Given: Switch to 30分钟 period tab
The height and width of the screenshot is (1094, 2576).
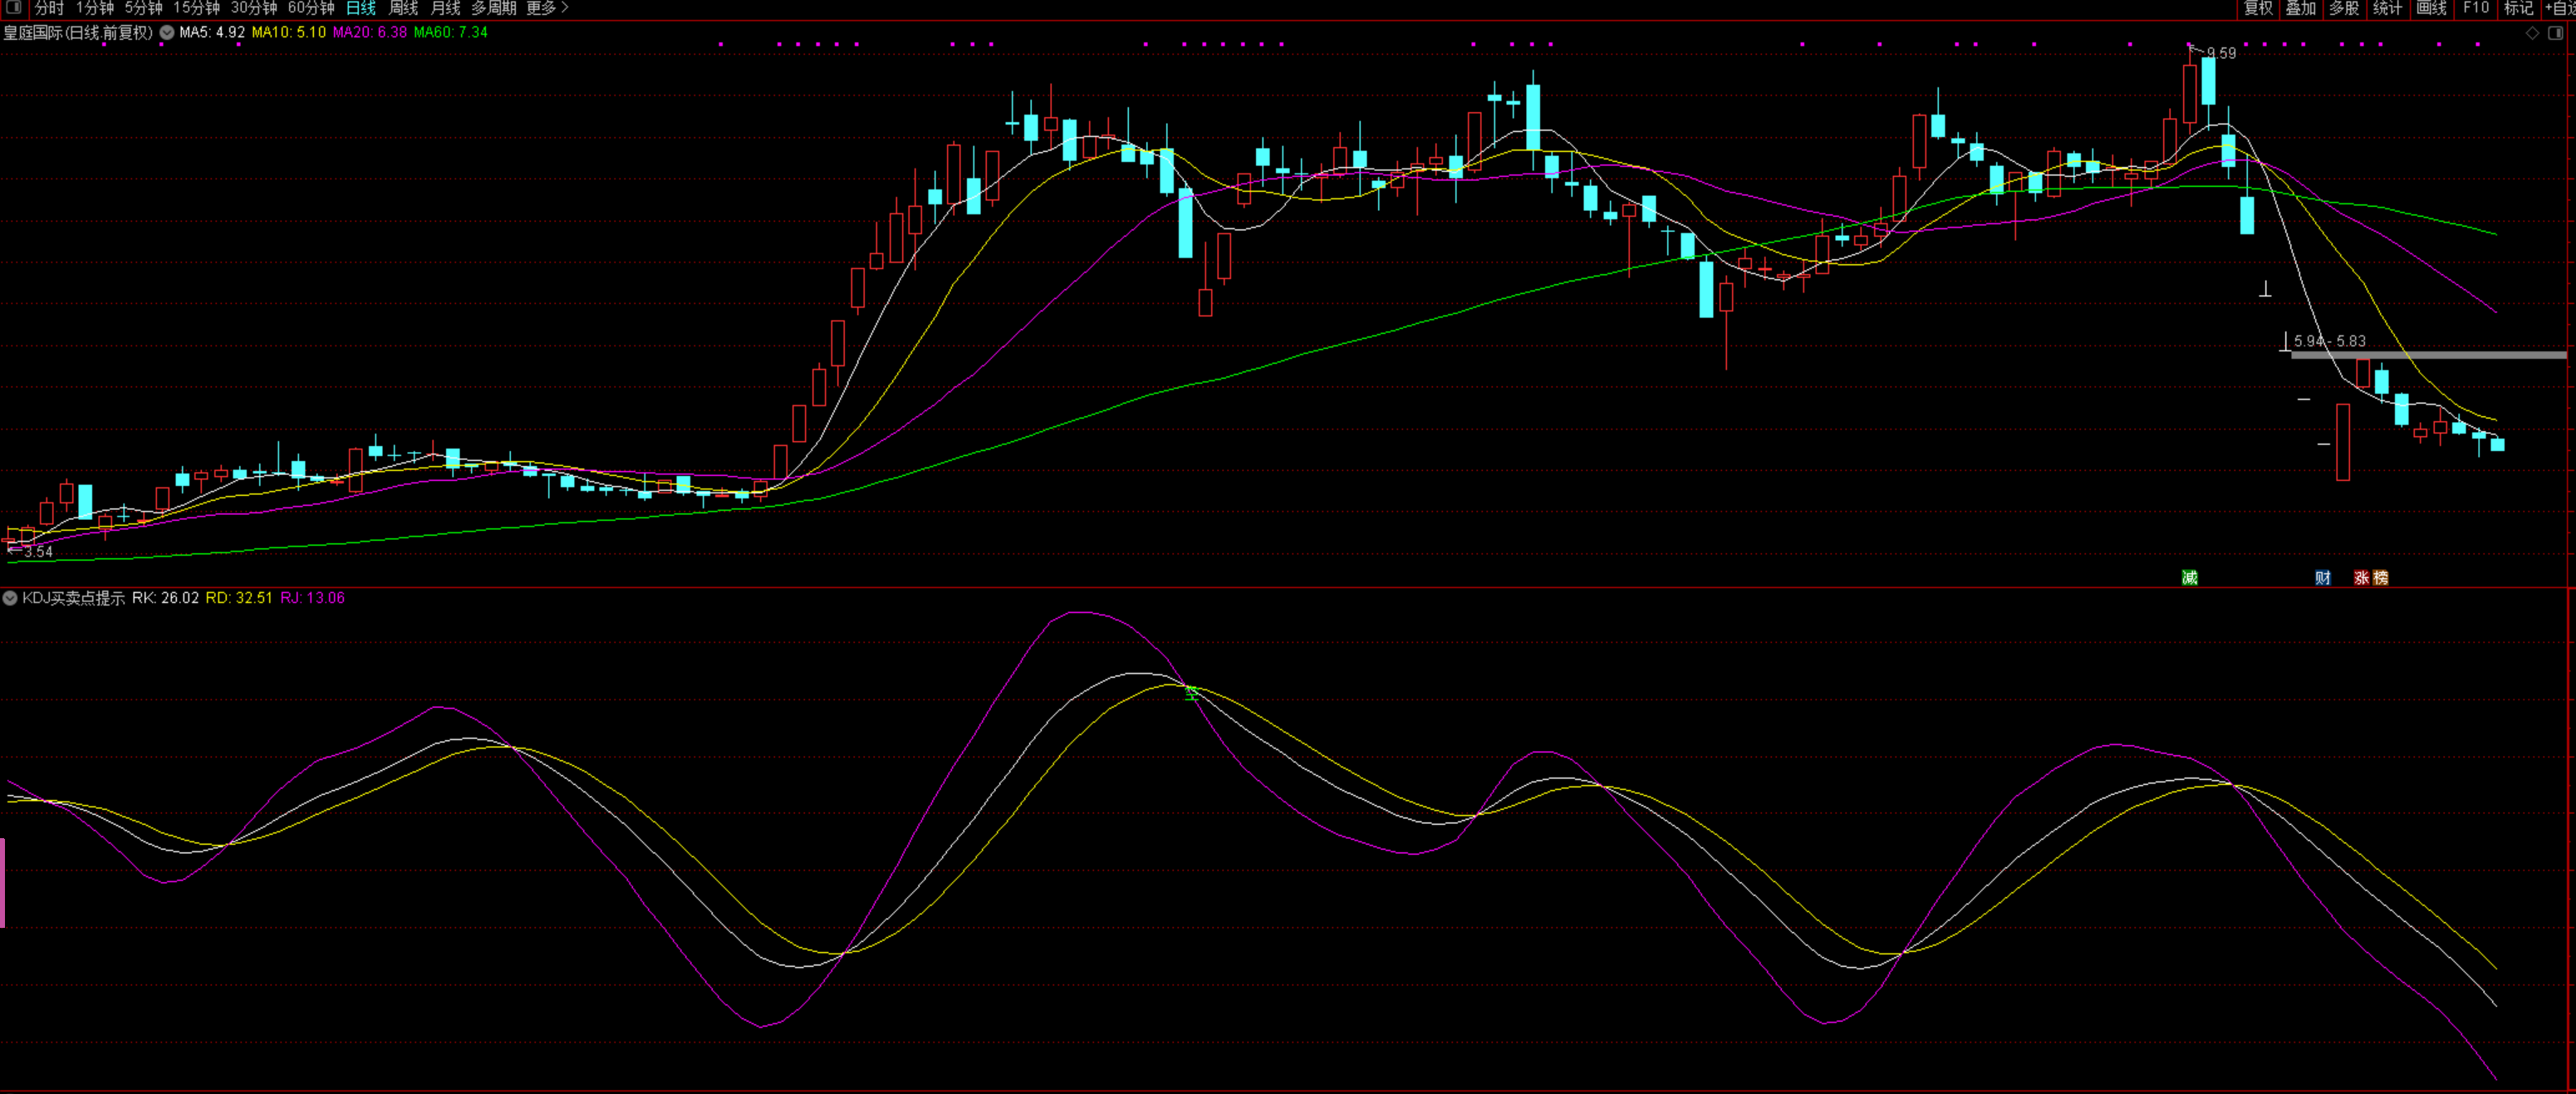Looking at the screenshot, I should coord(254,8).
